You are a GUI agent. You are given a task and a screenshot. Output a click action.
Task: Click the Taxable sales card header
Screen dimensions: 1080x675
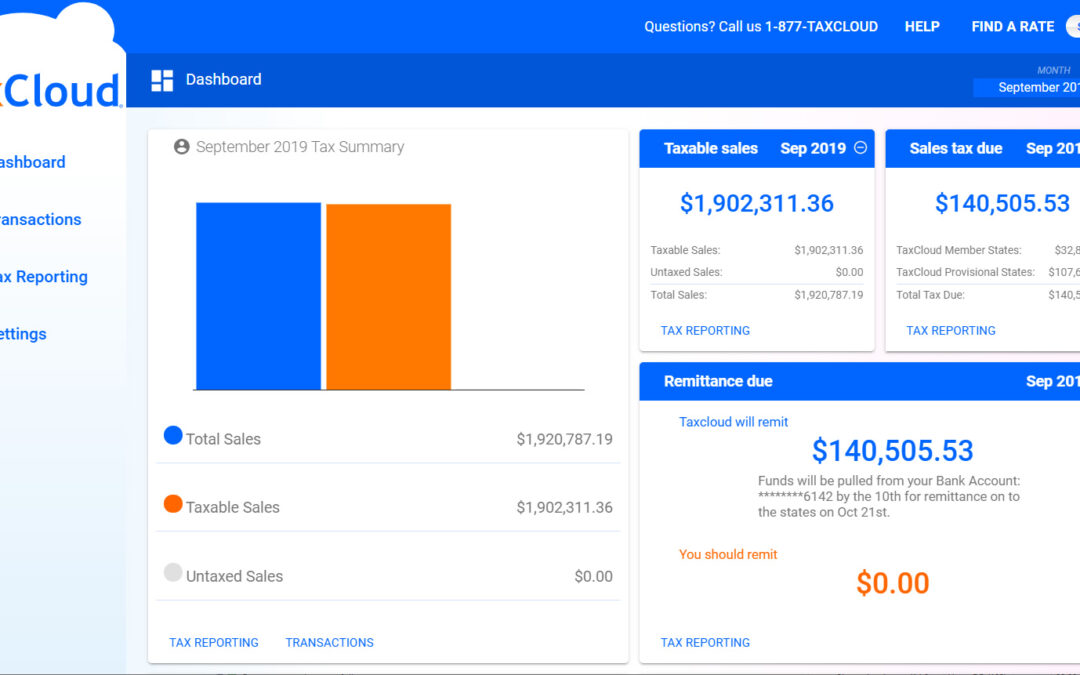[756, 149]
